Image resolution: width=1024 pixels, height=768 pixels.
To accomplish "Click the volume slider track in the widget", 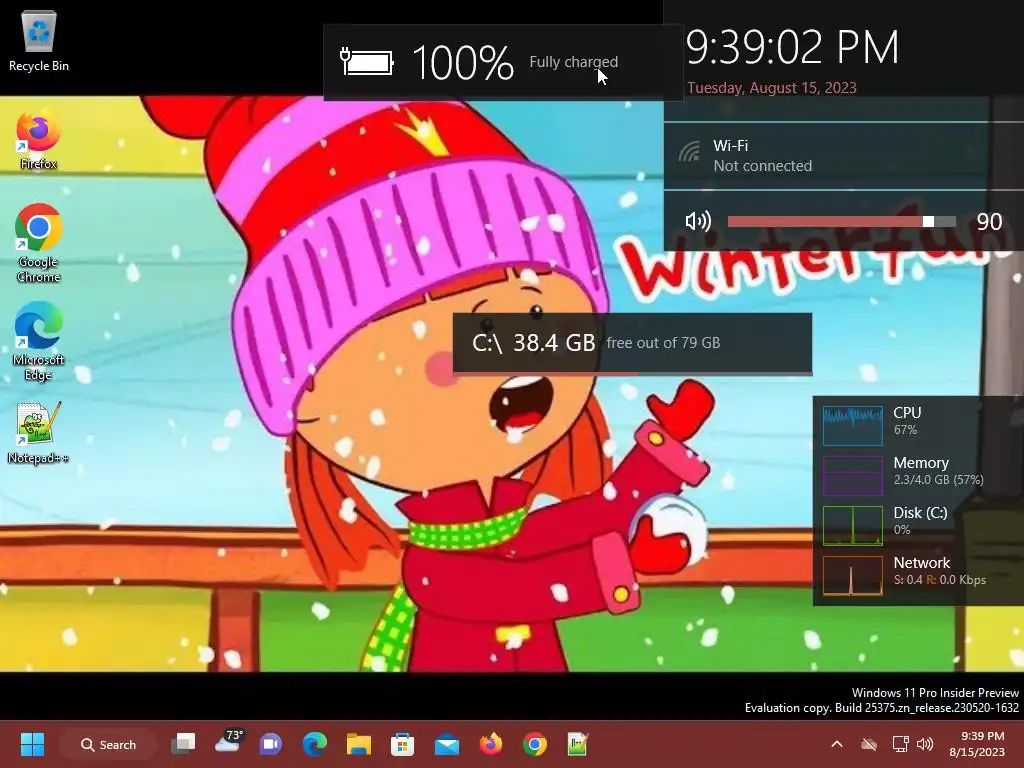I will click(841, 222).
